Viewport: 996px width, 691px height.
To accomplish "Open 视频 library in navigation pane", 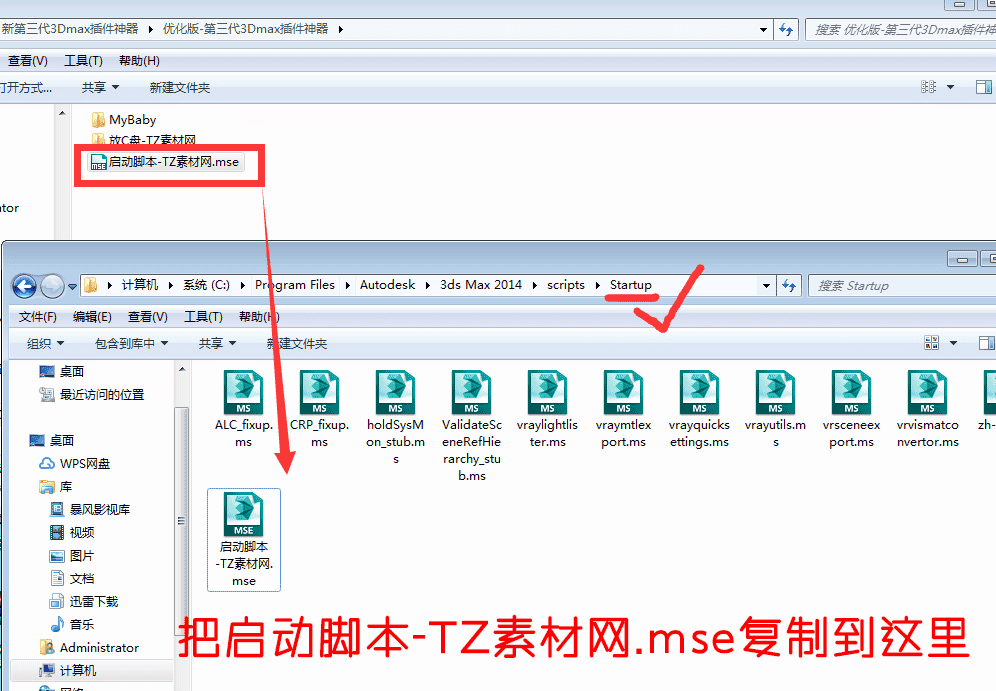I will coord(72,532).
